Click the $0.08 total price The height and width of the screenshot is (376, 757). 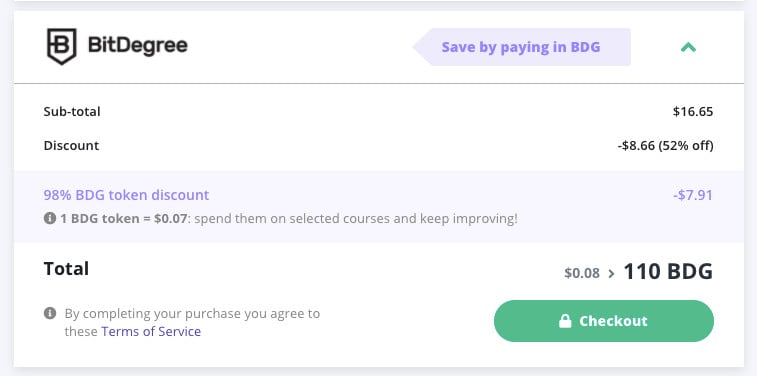tap(582, 273)
